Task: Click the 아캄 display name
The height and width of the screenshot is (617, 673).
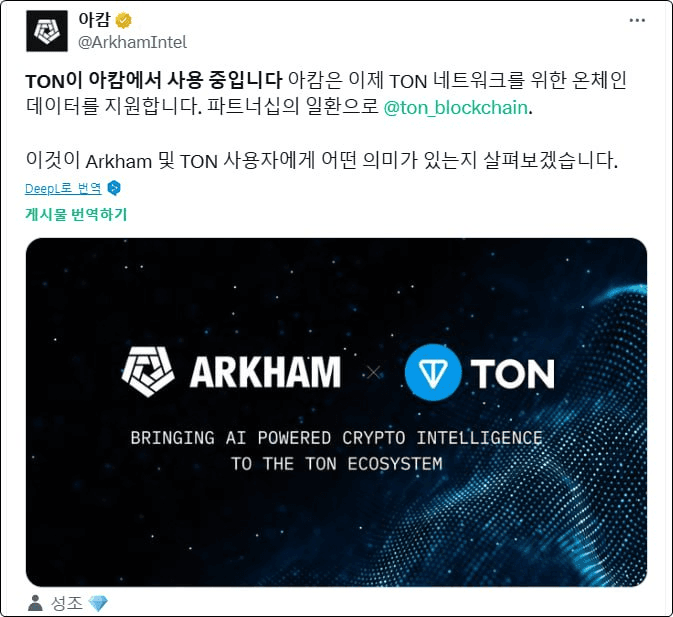Action: coord(94,20)
